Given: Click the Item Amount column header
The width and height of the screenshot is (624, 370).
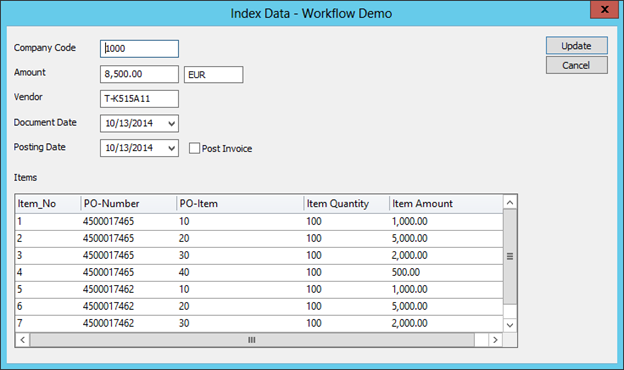Looking at the screenshot, I should [446, 204].
